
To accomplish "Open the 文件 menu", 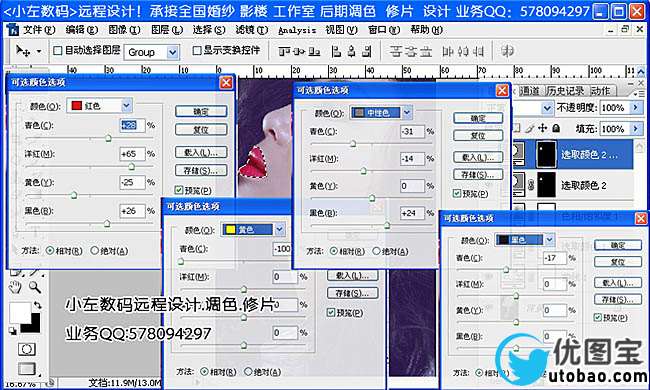I will click(39, 30).
